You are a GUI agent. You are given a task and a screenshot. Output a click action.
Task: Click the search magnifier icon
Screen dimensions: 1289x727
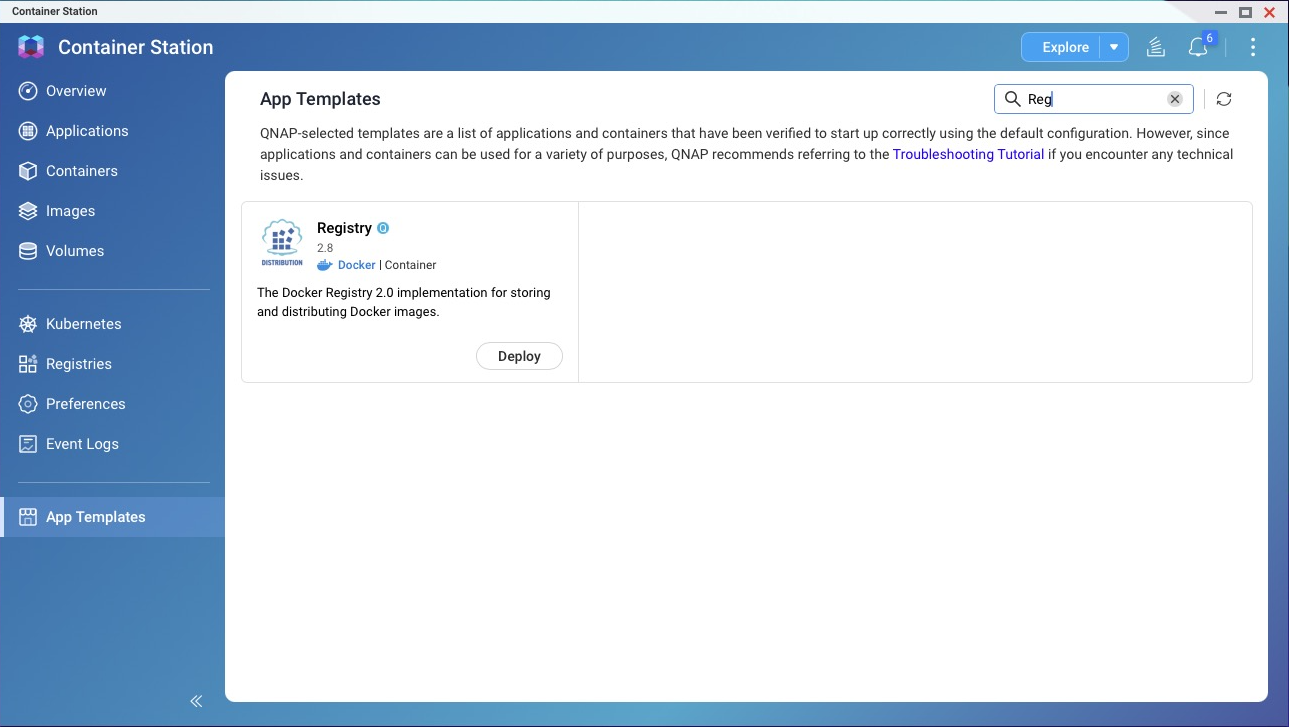pyautogui.click(x=1012, y=99)
